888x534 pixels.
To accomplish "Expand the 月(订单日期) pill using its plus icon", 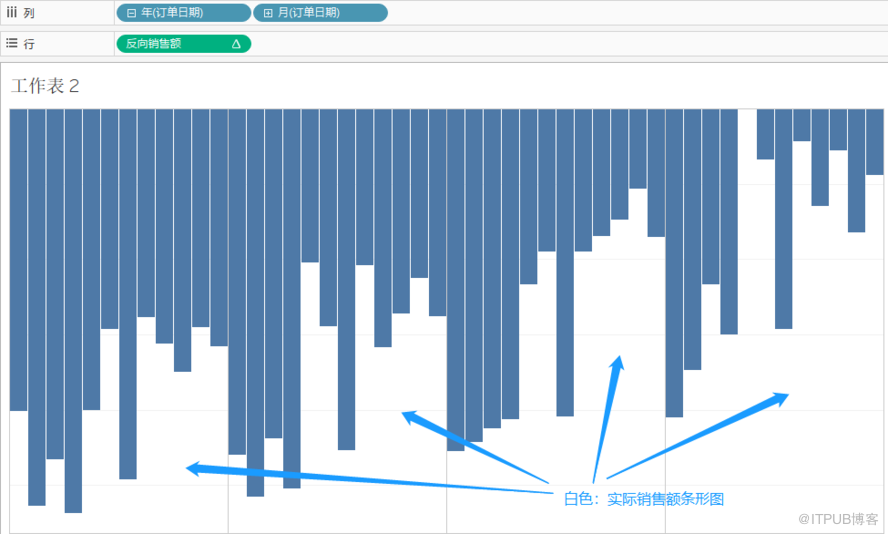I will coord(268,13).
